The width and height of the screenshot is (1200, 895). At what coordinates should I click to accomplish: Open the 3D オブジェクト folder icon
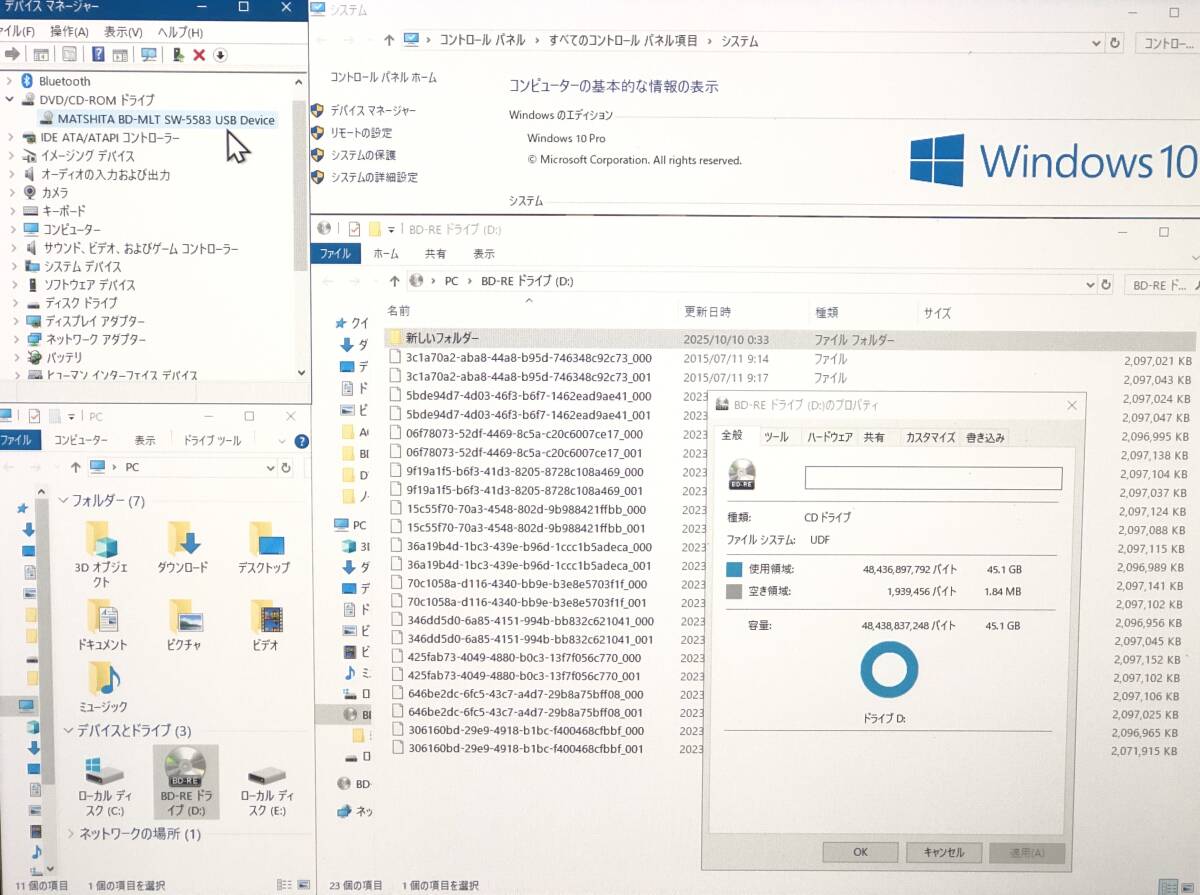tap(103, 539)
